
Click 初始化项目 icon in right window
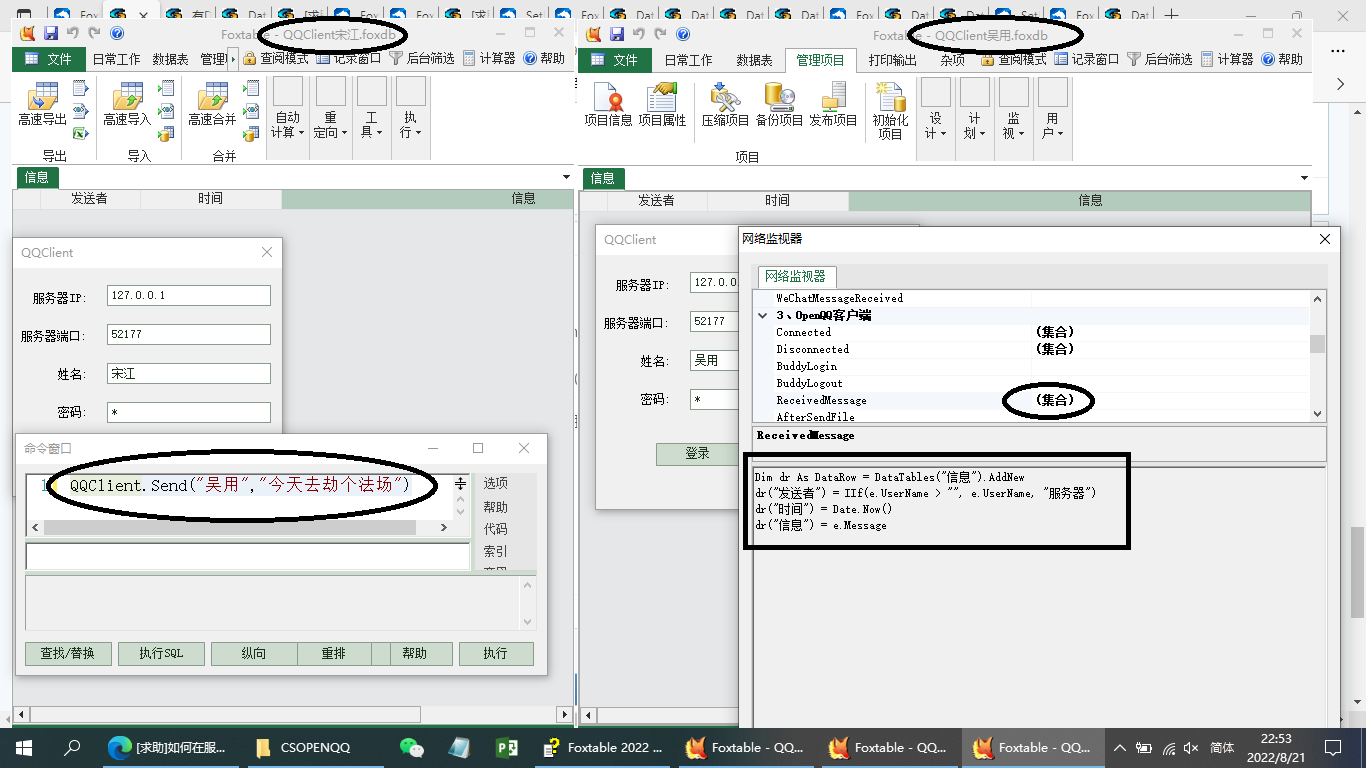tap(890, 112)
